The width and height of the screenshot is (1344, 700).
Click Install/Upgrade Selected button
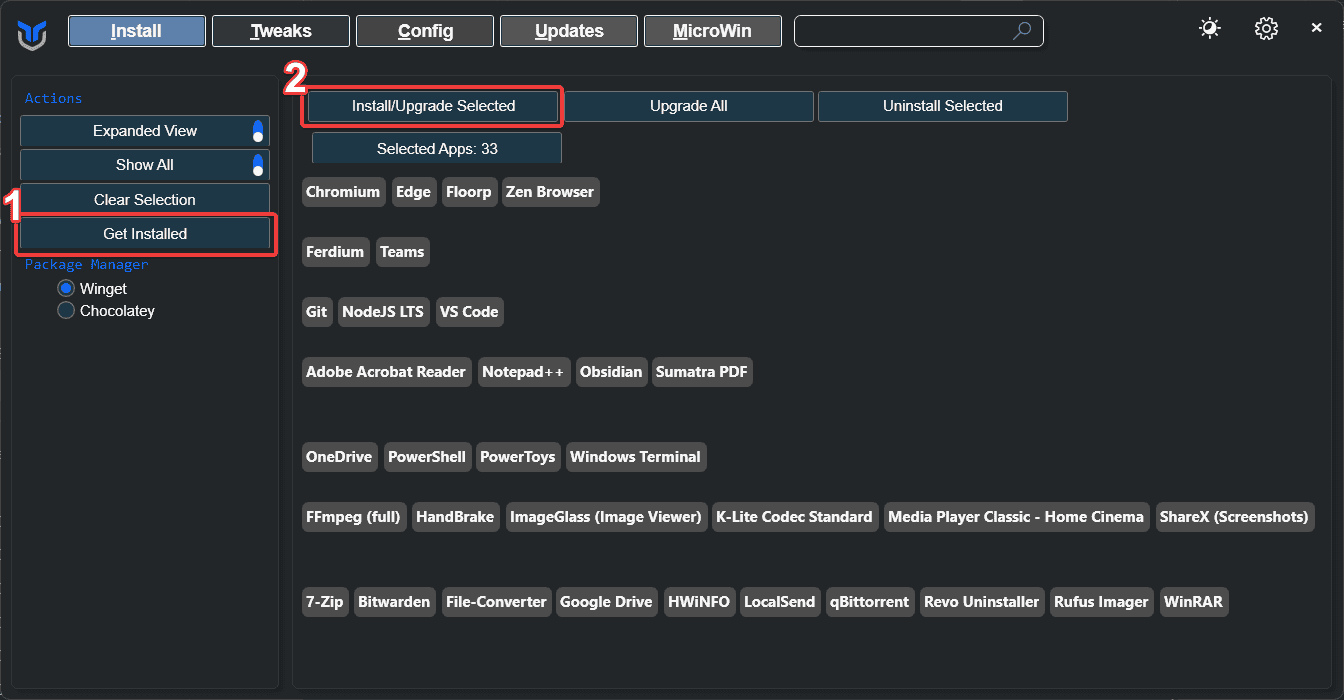(x=433, y=106)
